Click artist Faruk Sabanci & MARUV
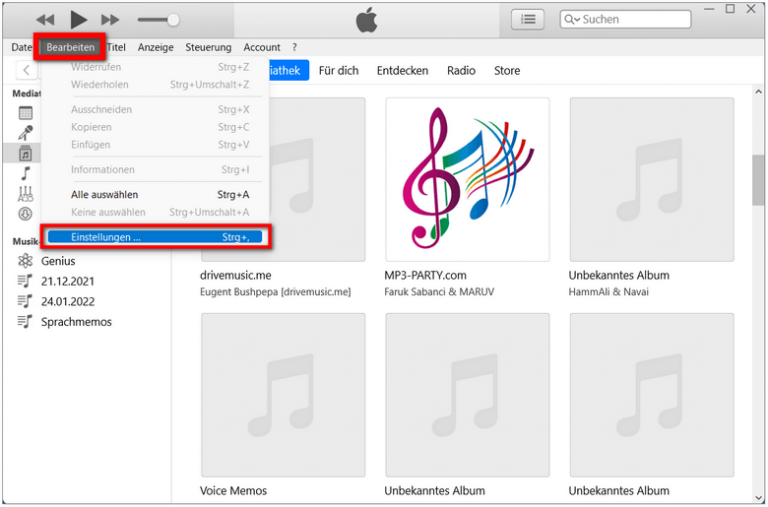Screen dimensions: 768x507 tap(439, 292)
